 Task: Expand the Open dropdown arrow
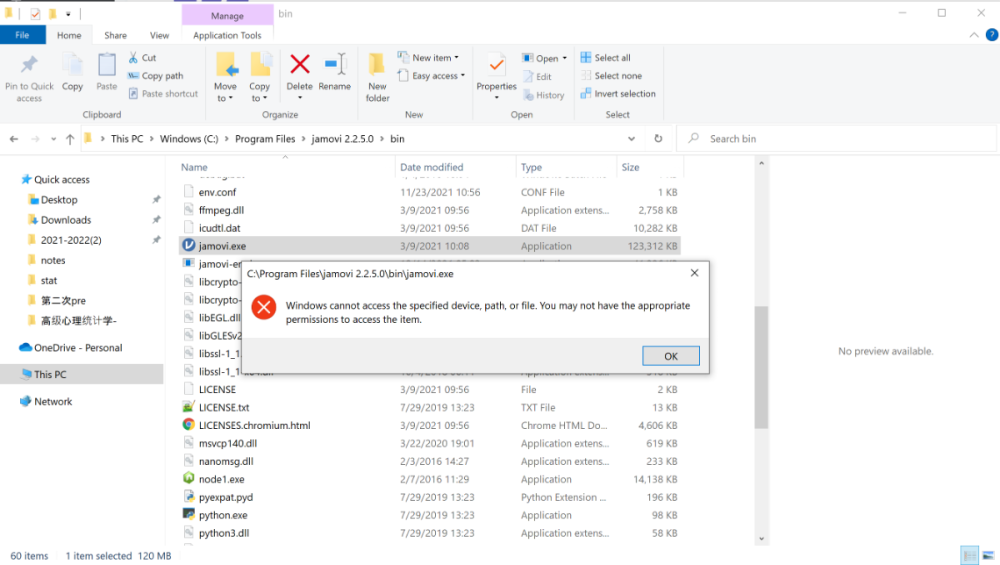[x=564, y=58]
